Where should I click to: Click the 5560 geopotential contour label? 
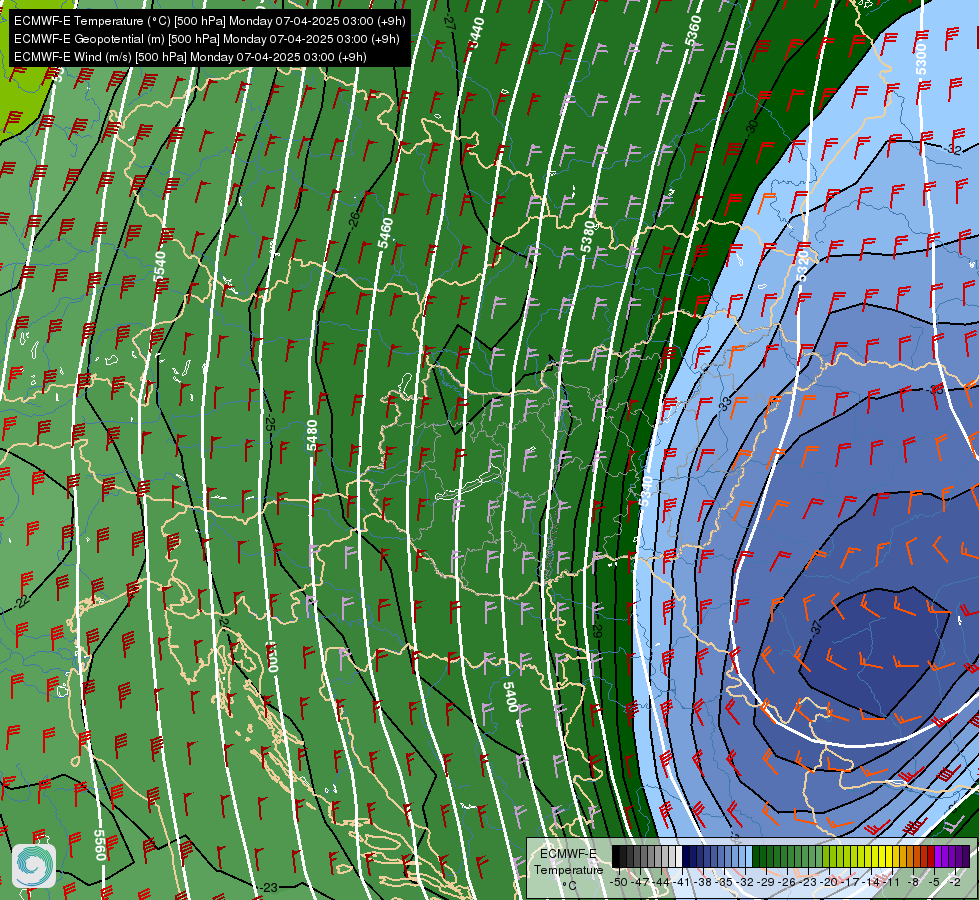(100, 844)
